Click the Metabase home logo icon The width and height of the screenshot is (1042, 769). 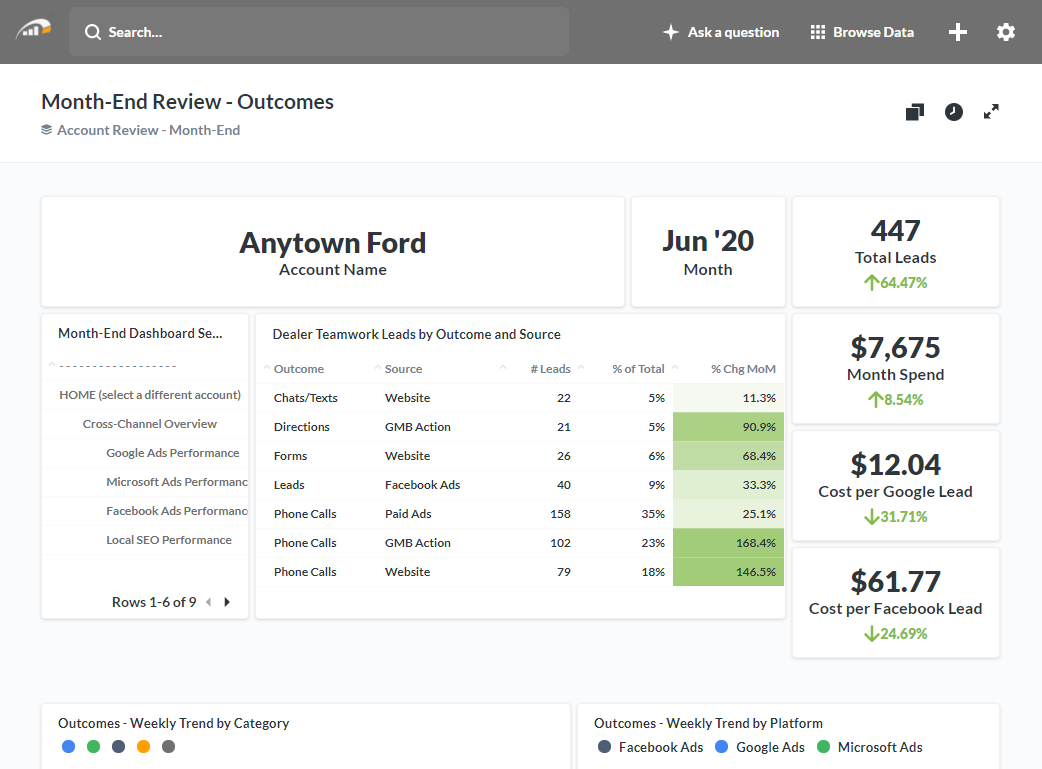(x=33, y=31)
